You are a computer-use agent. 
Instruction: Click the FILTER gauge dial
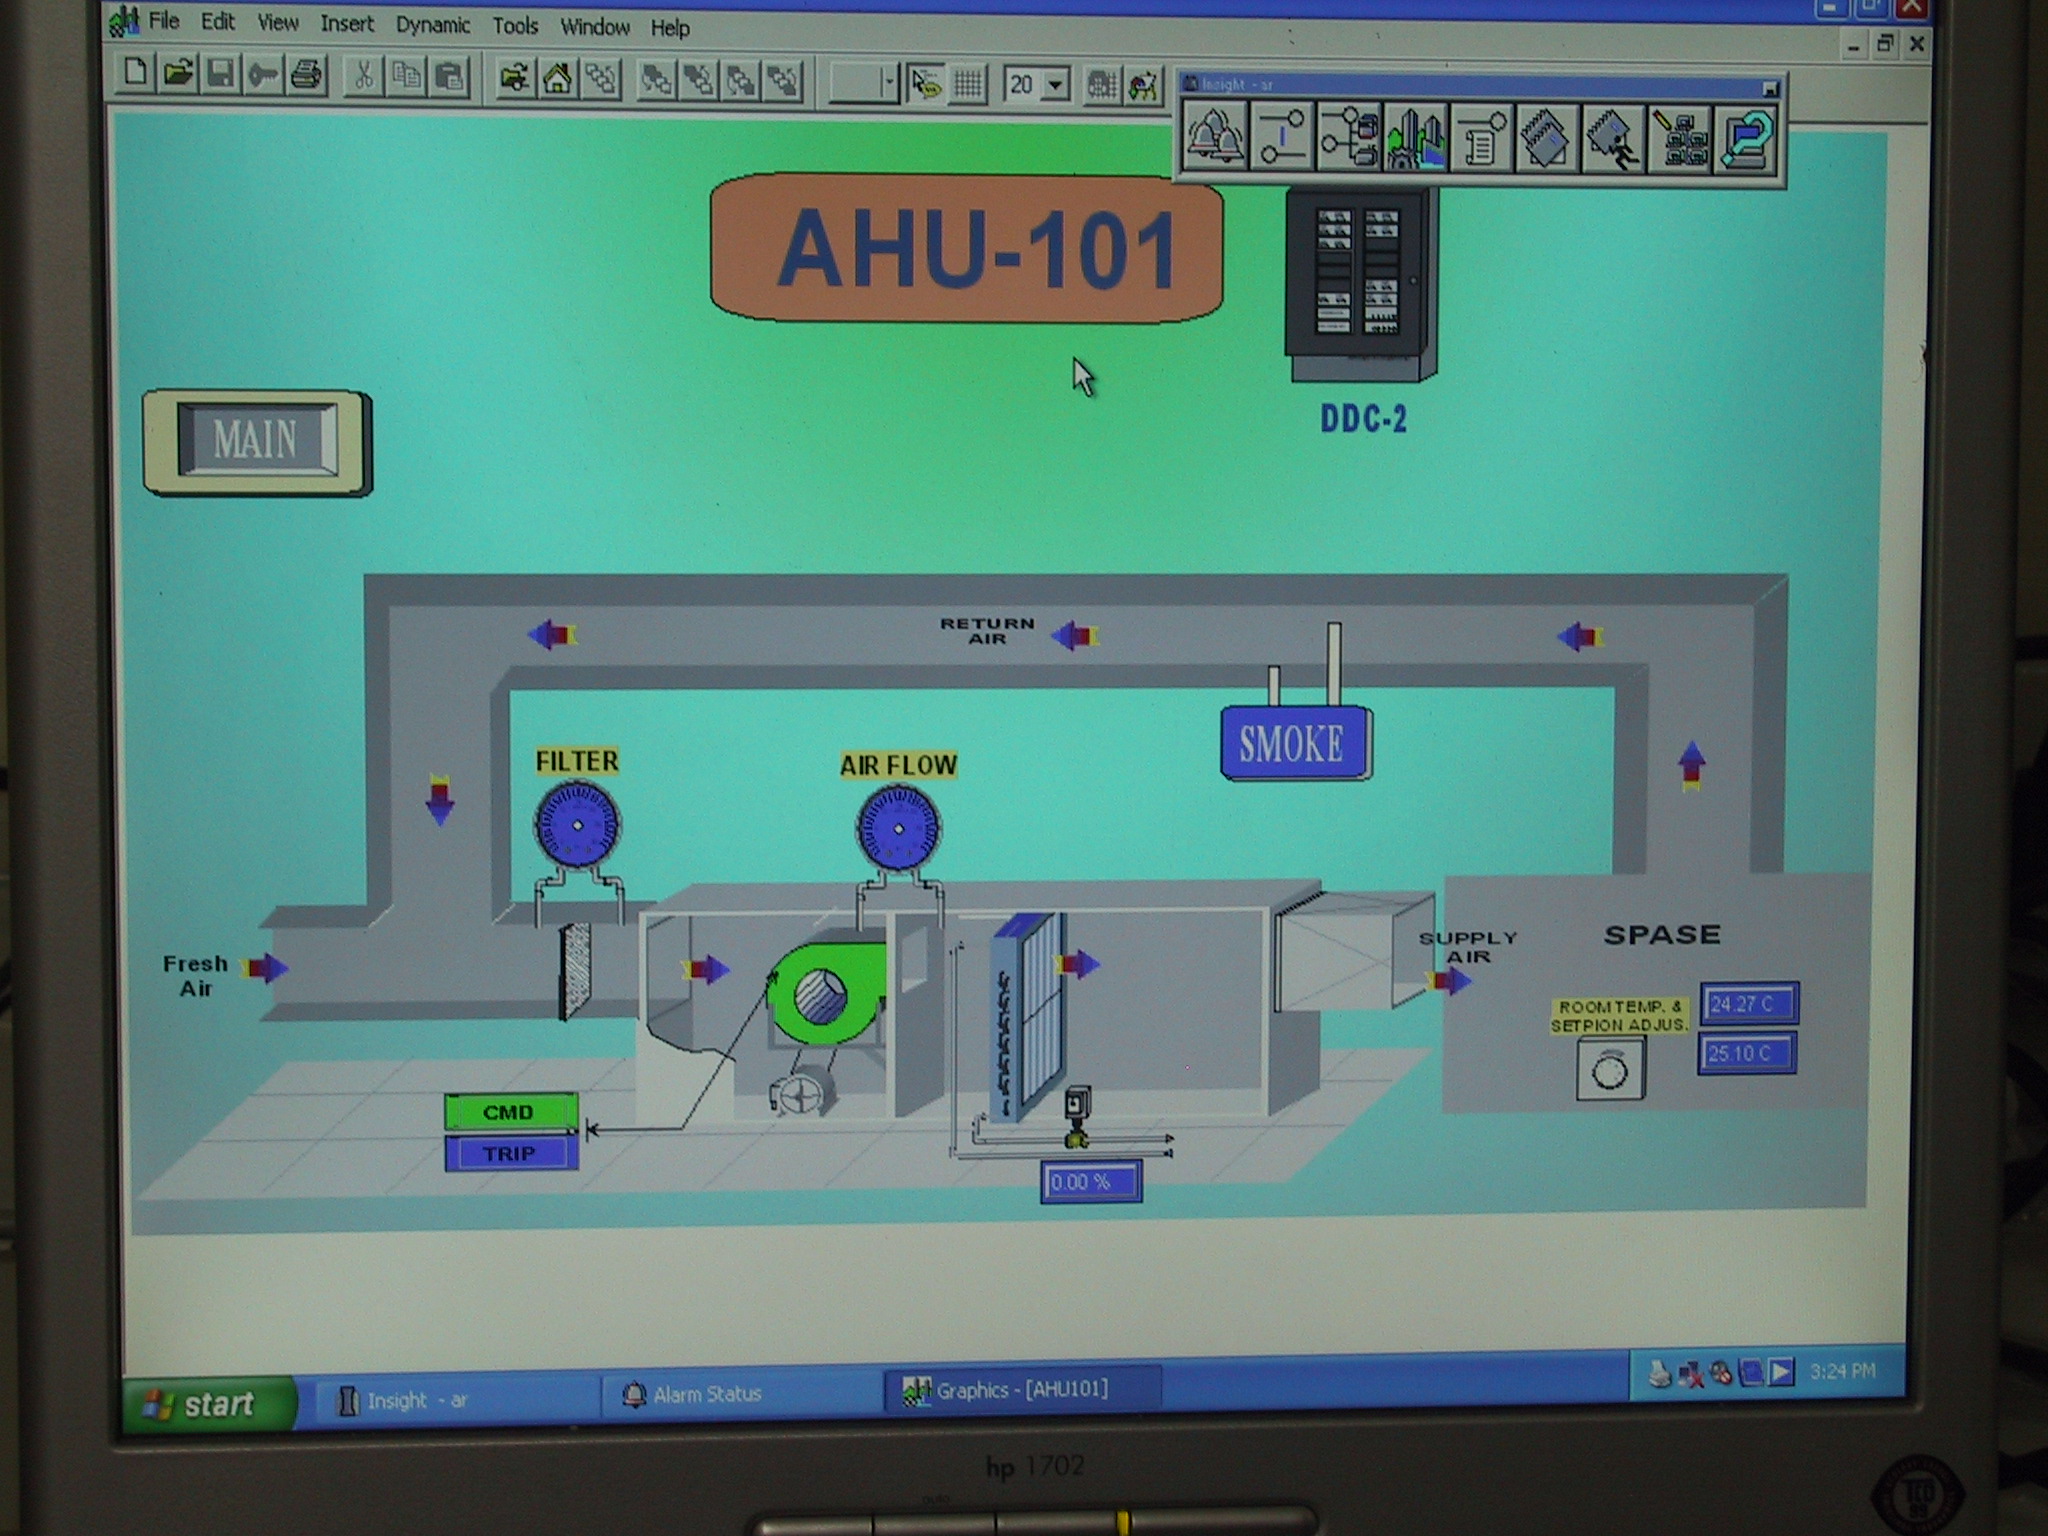577,824
